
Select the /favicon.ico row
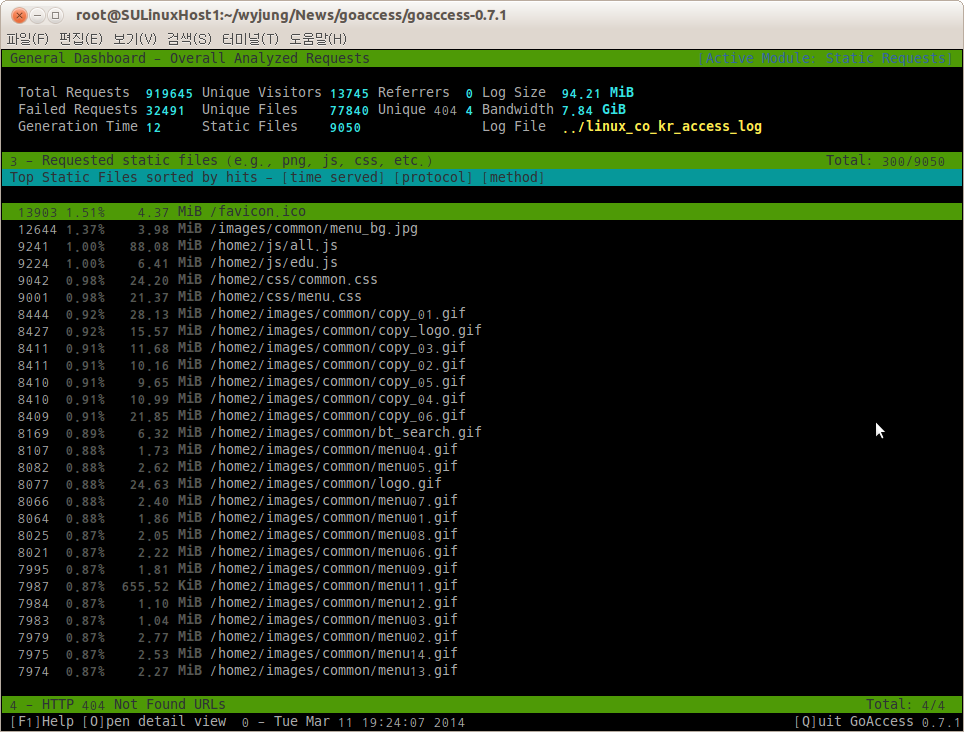[482, 211]
